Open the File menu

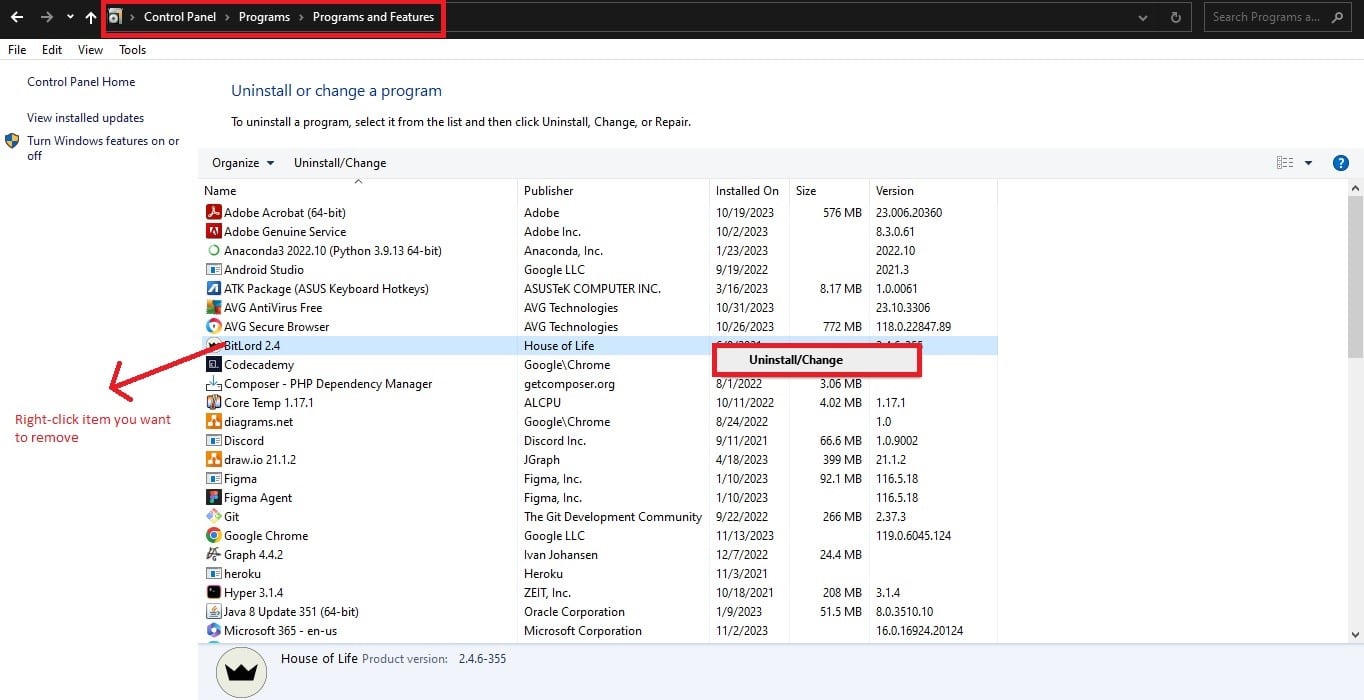pos(17,49)
